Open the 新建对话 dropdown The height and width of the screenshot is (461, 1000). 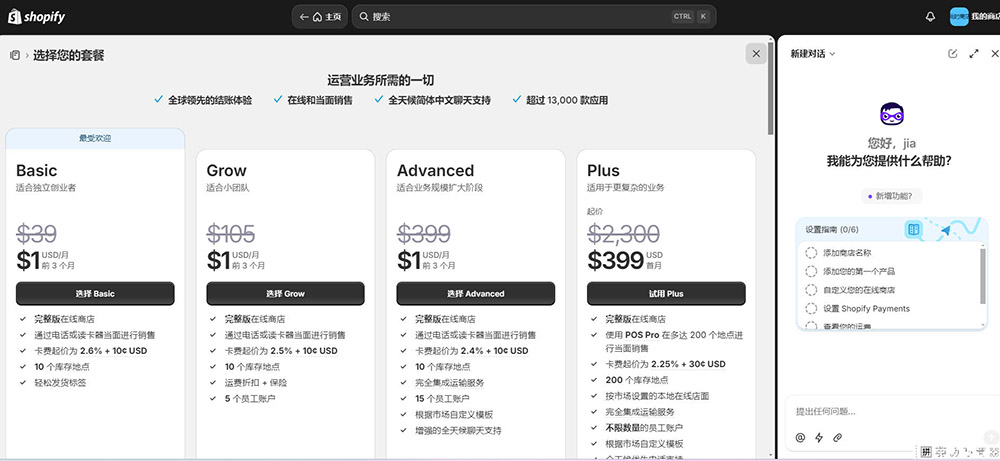[x=813, y=53]
